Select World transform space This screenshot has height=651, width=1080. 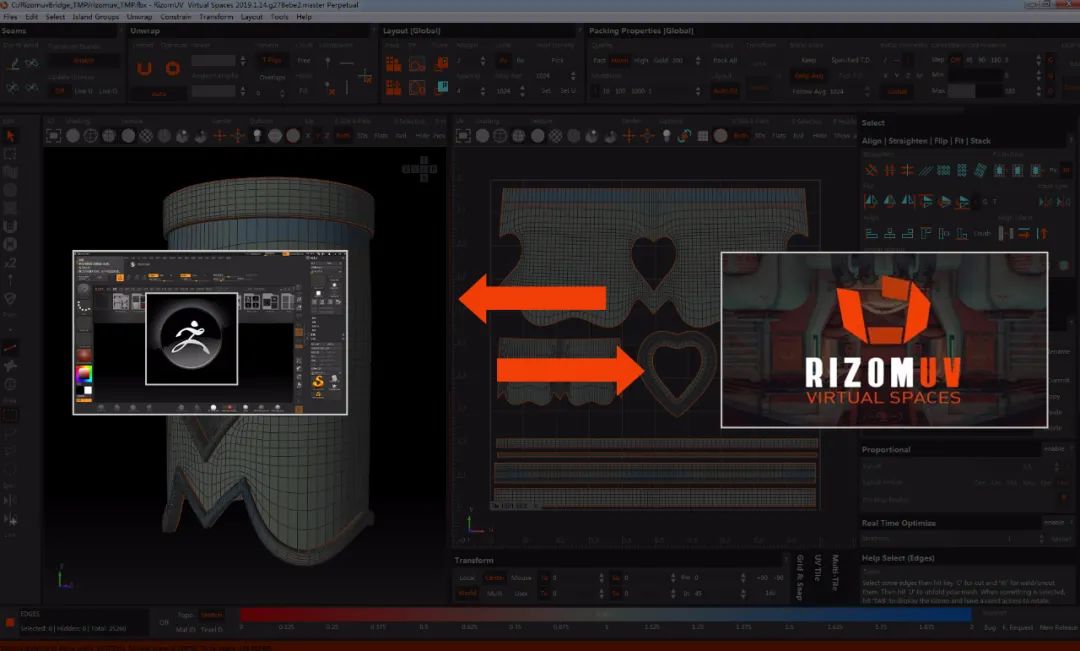(467, 594)
